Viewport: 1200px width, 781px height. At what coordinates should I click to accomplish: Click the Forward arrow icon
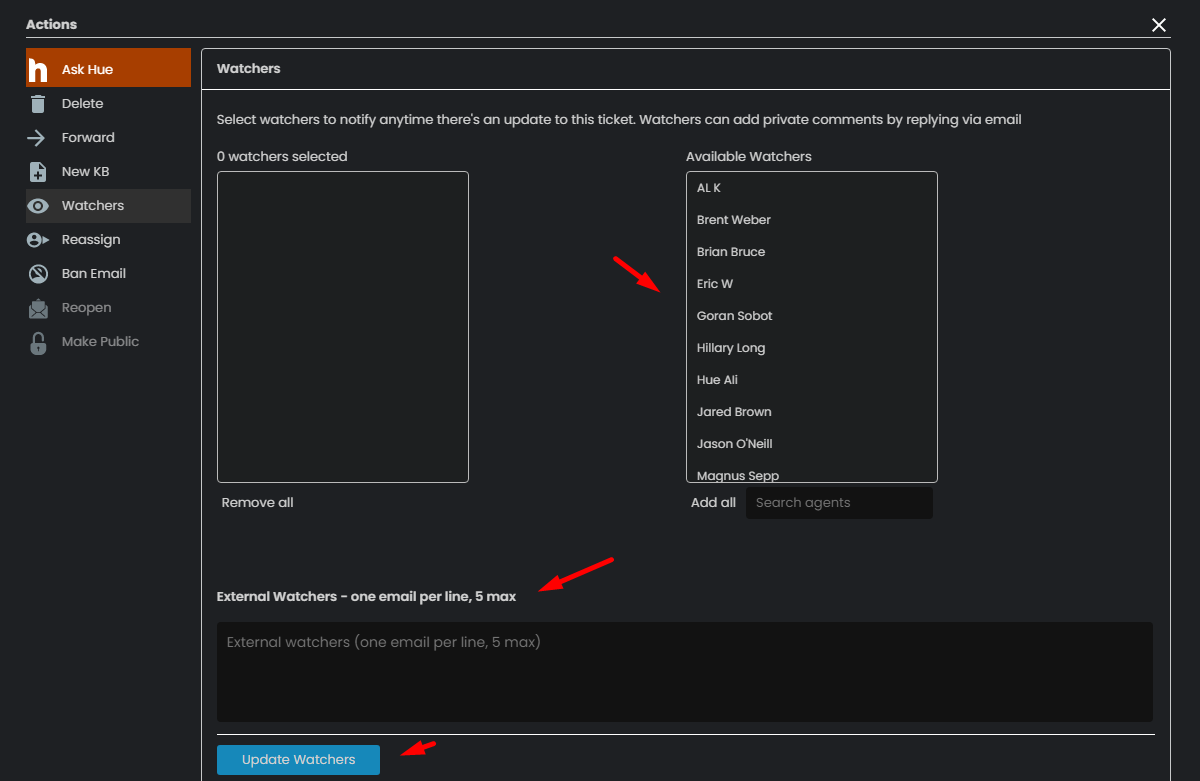pyautogui.click(x=38, y=138)
